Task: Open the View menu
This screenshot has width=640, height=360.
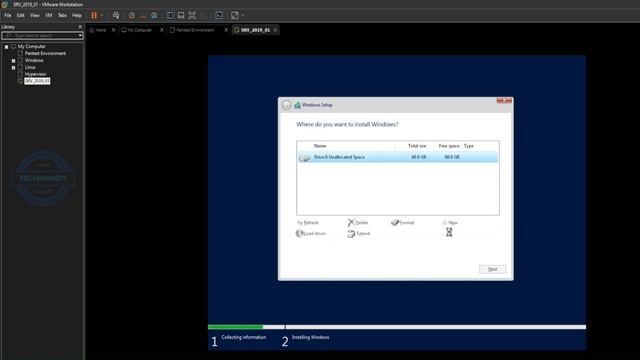Action: point(35,16)
